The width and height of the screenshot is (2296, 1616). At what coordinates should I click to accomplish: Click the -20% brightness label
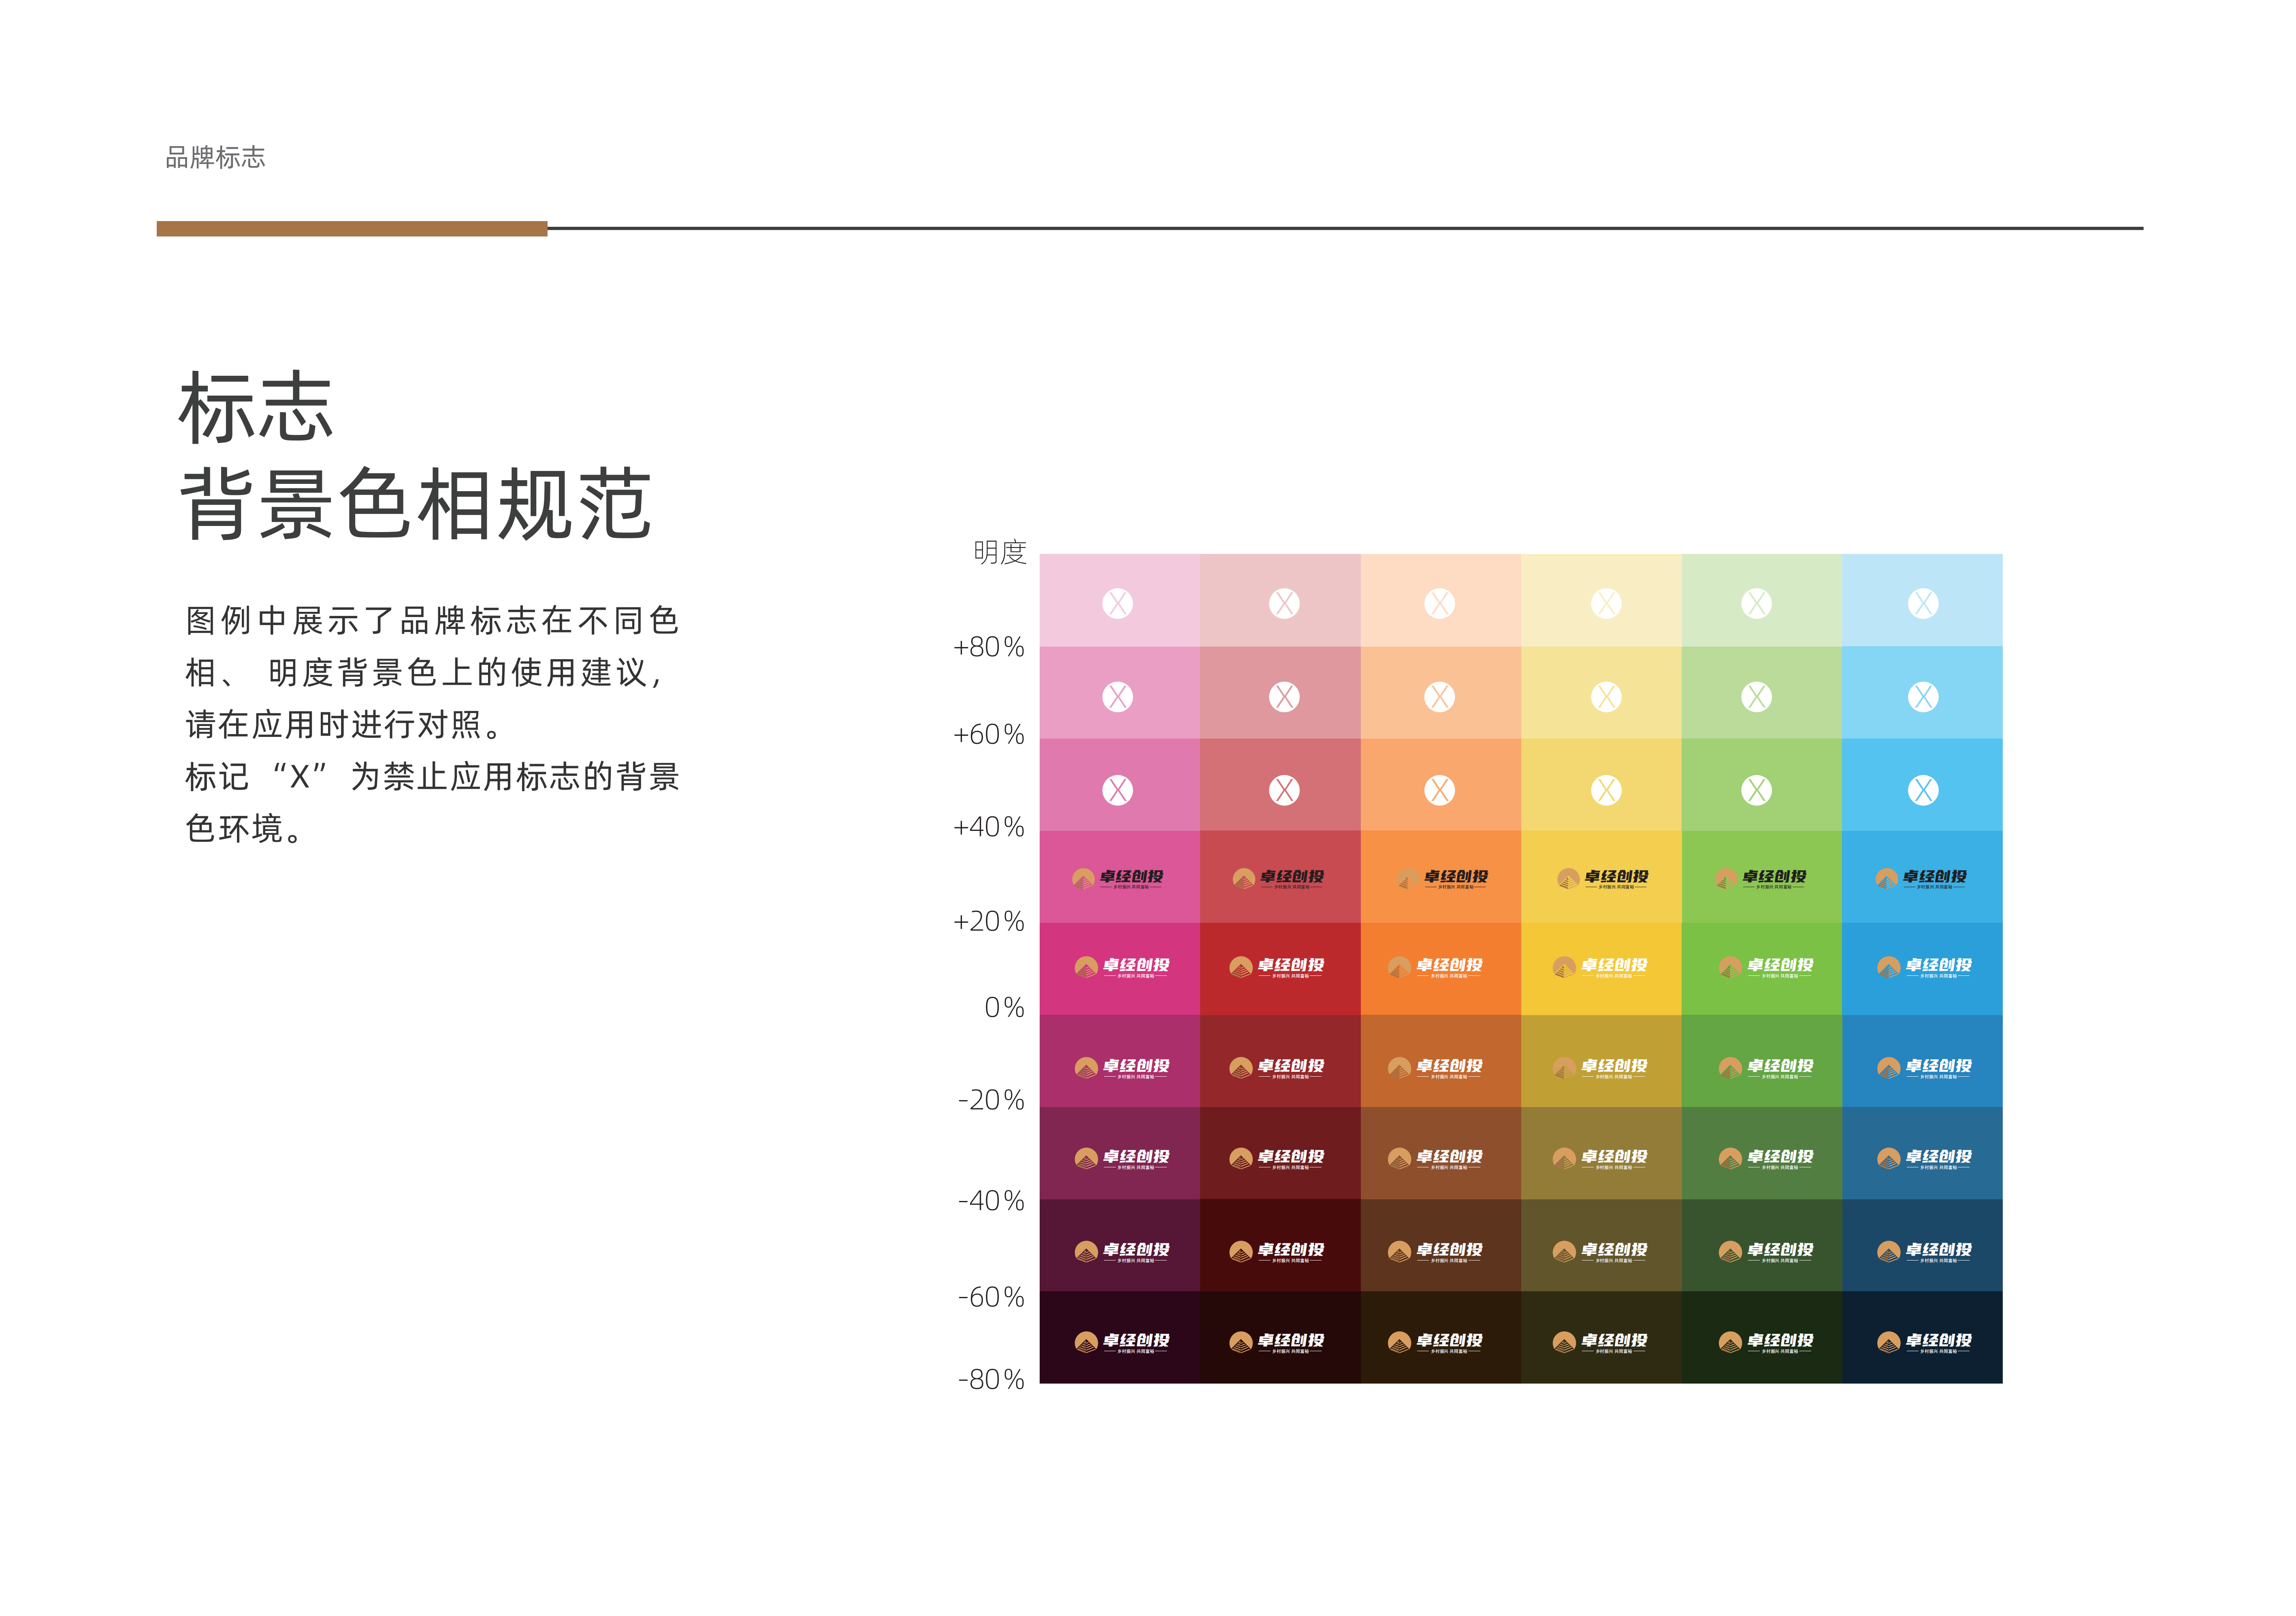[x=991, y=1100]
